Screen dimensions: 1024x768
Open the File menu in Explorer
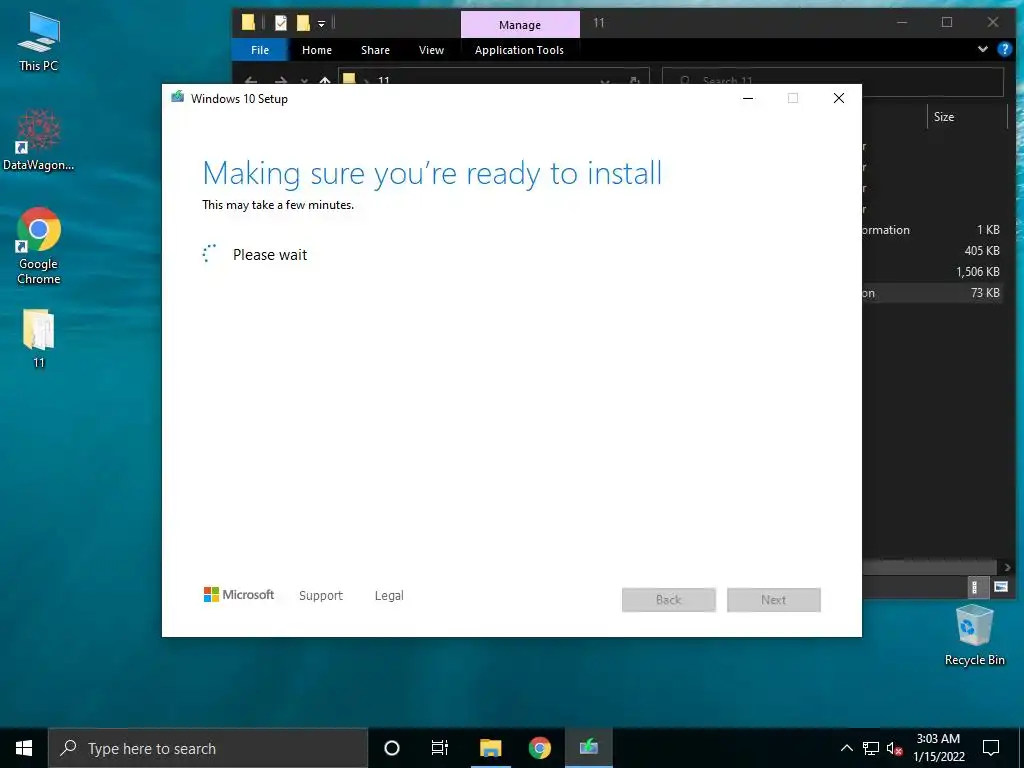coord(260,50)
